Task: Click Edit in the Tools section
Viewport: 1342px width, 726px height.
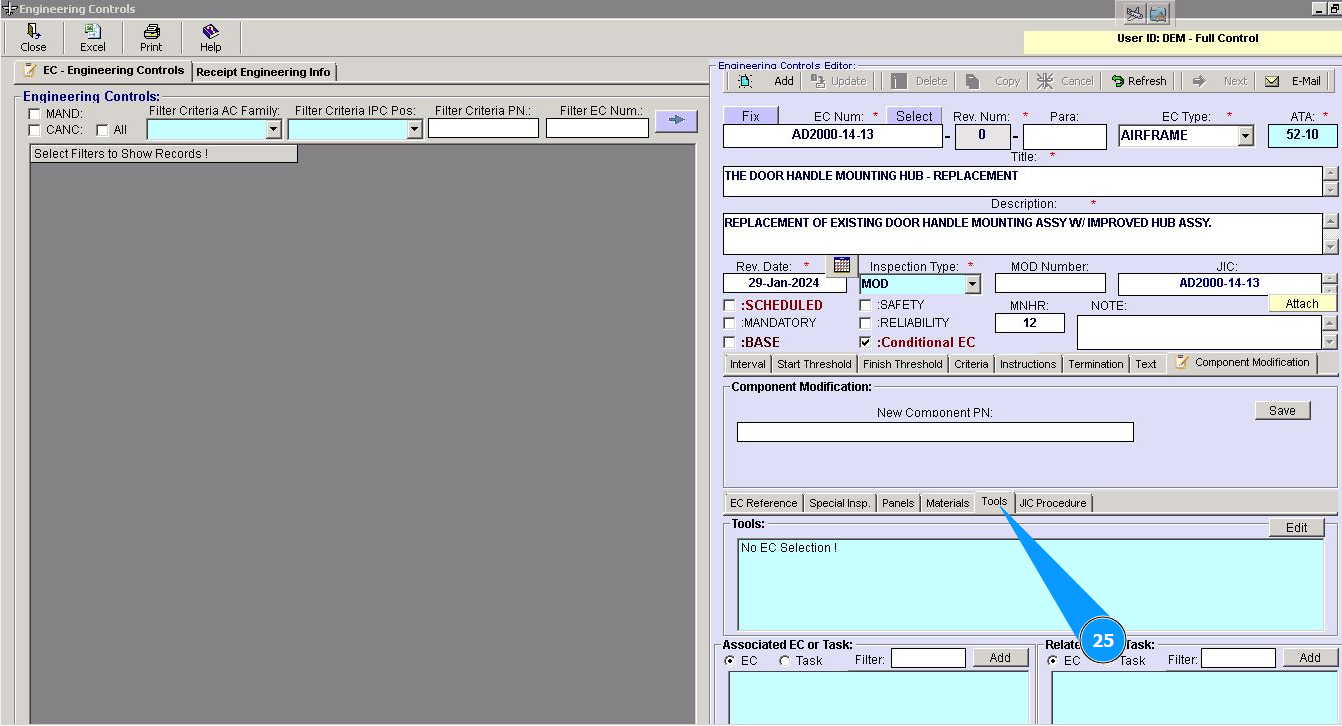Action: click(1297, 528)
